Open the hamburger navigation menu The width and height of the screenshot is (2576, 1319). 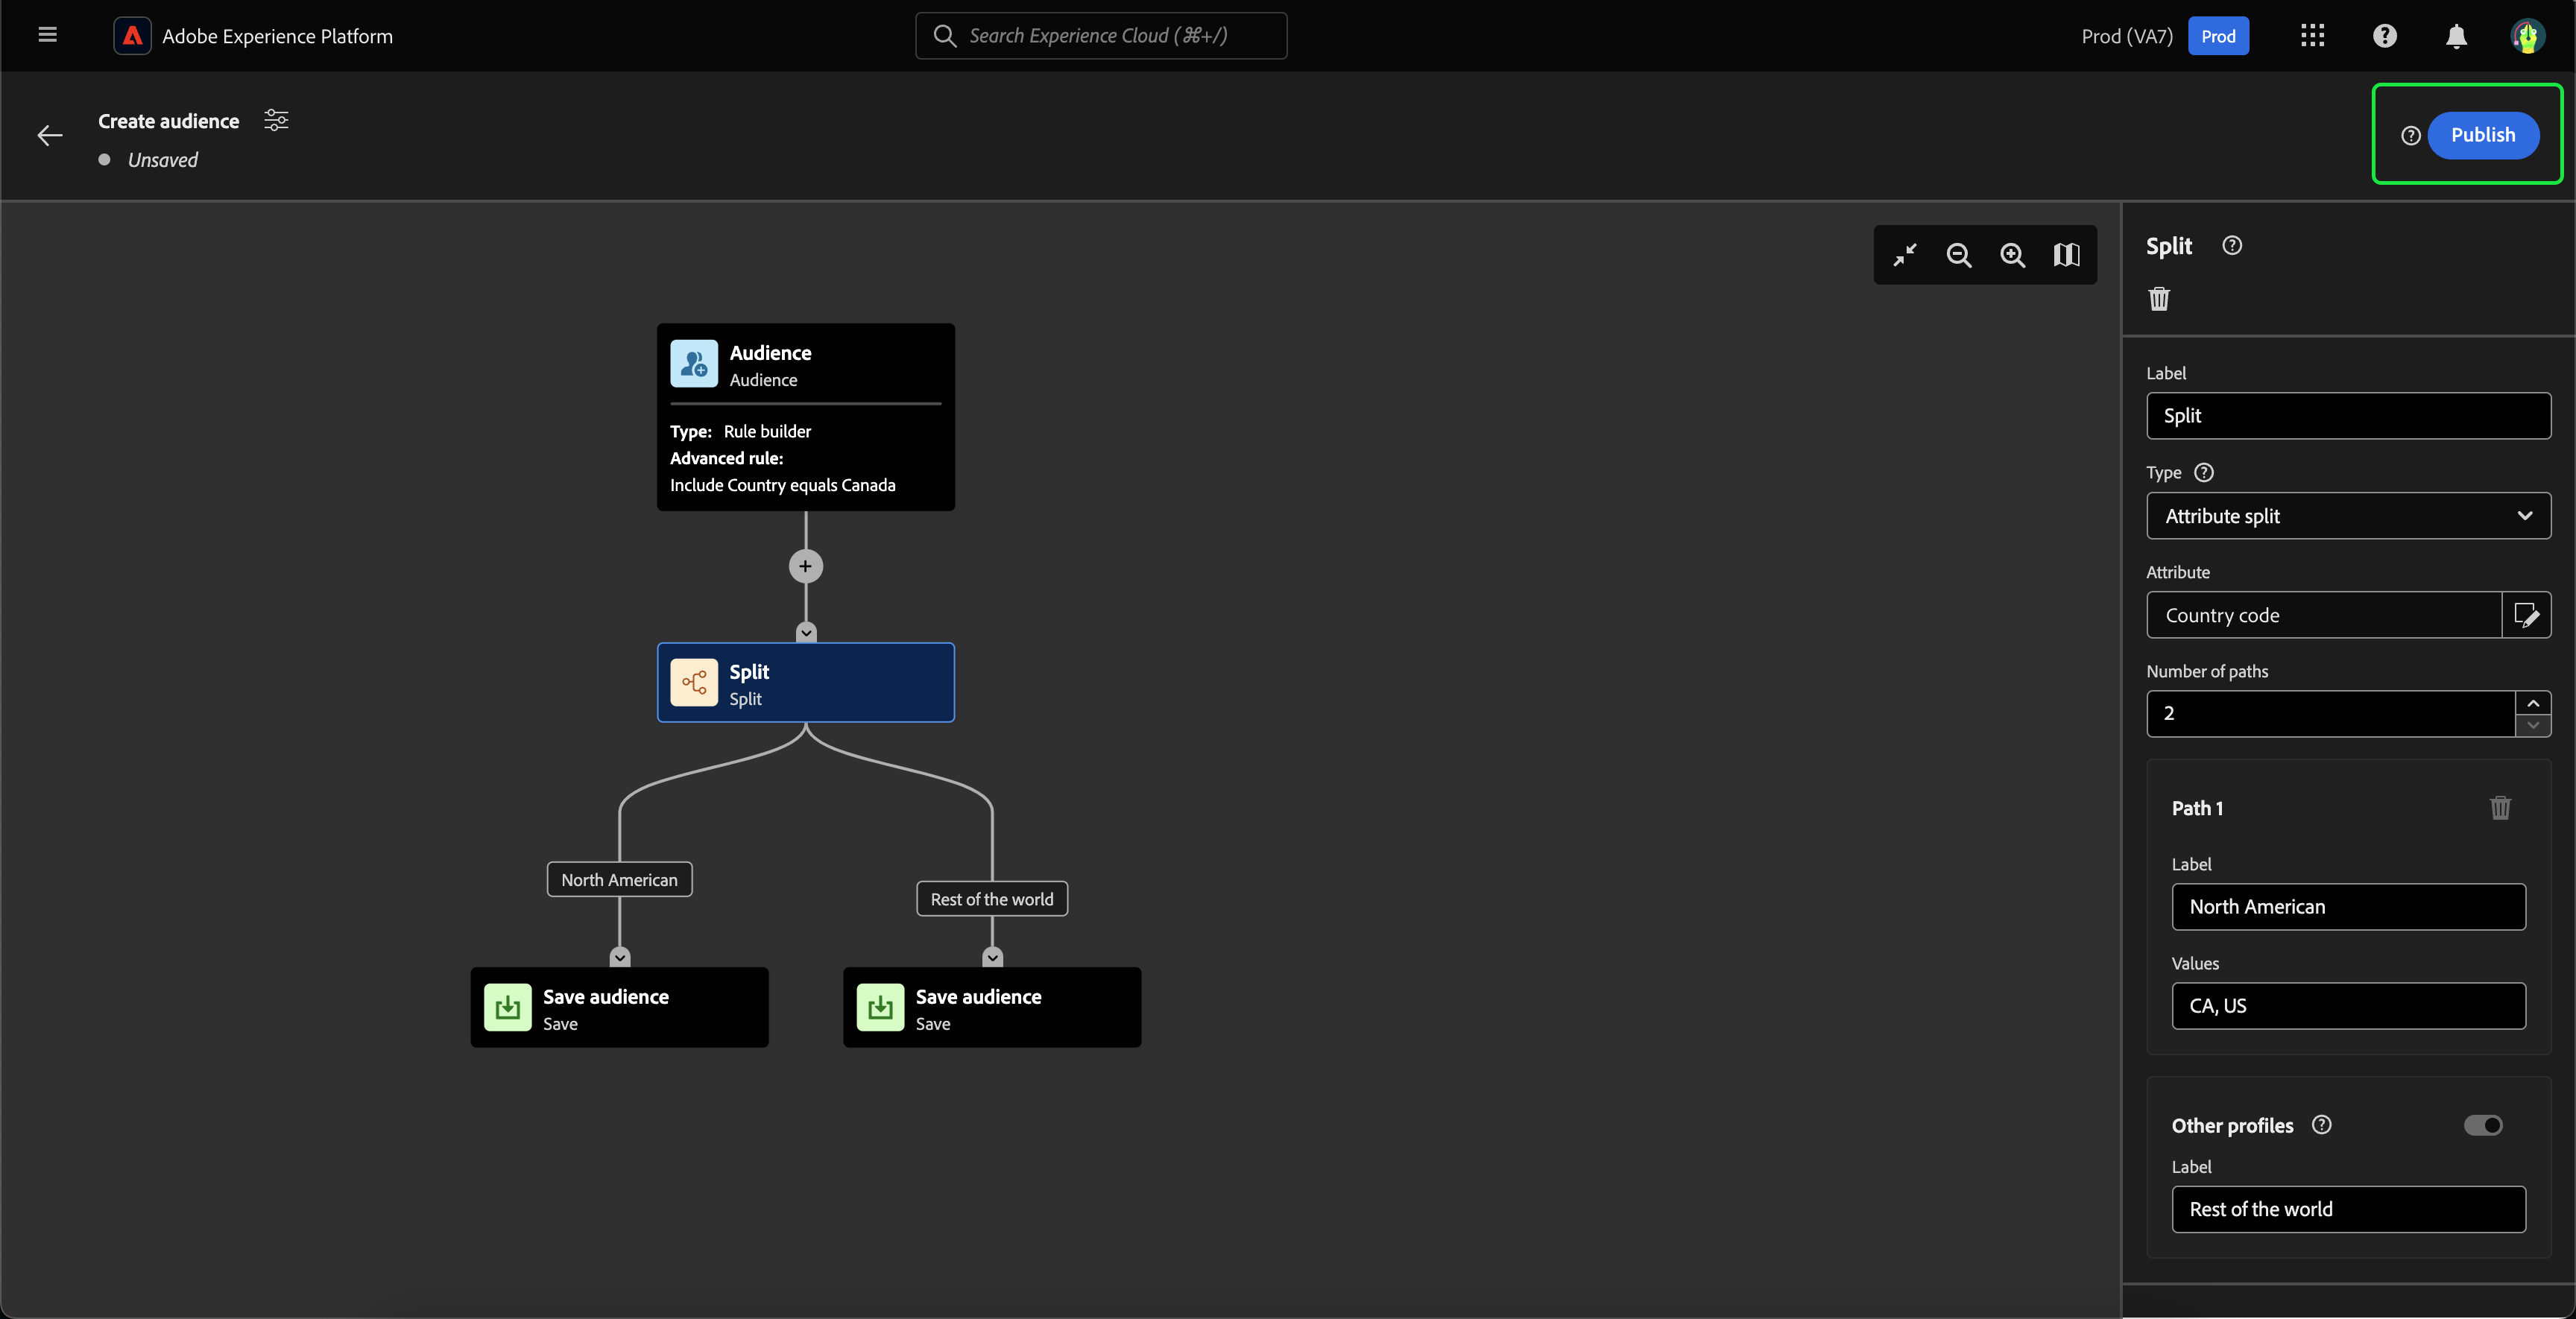point(47,35)
